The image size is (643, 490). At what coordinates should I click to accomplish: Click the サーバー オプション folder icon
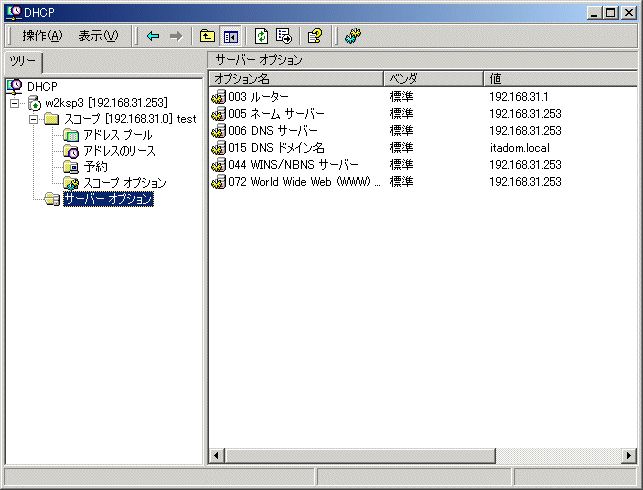[x=52, y=199]
